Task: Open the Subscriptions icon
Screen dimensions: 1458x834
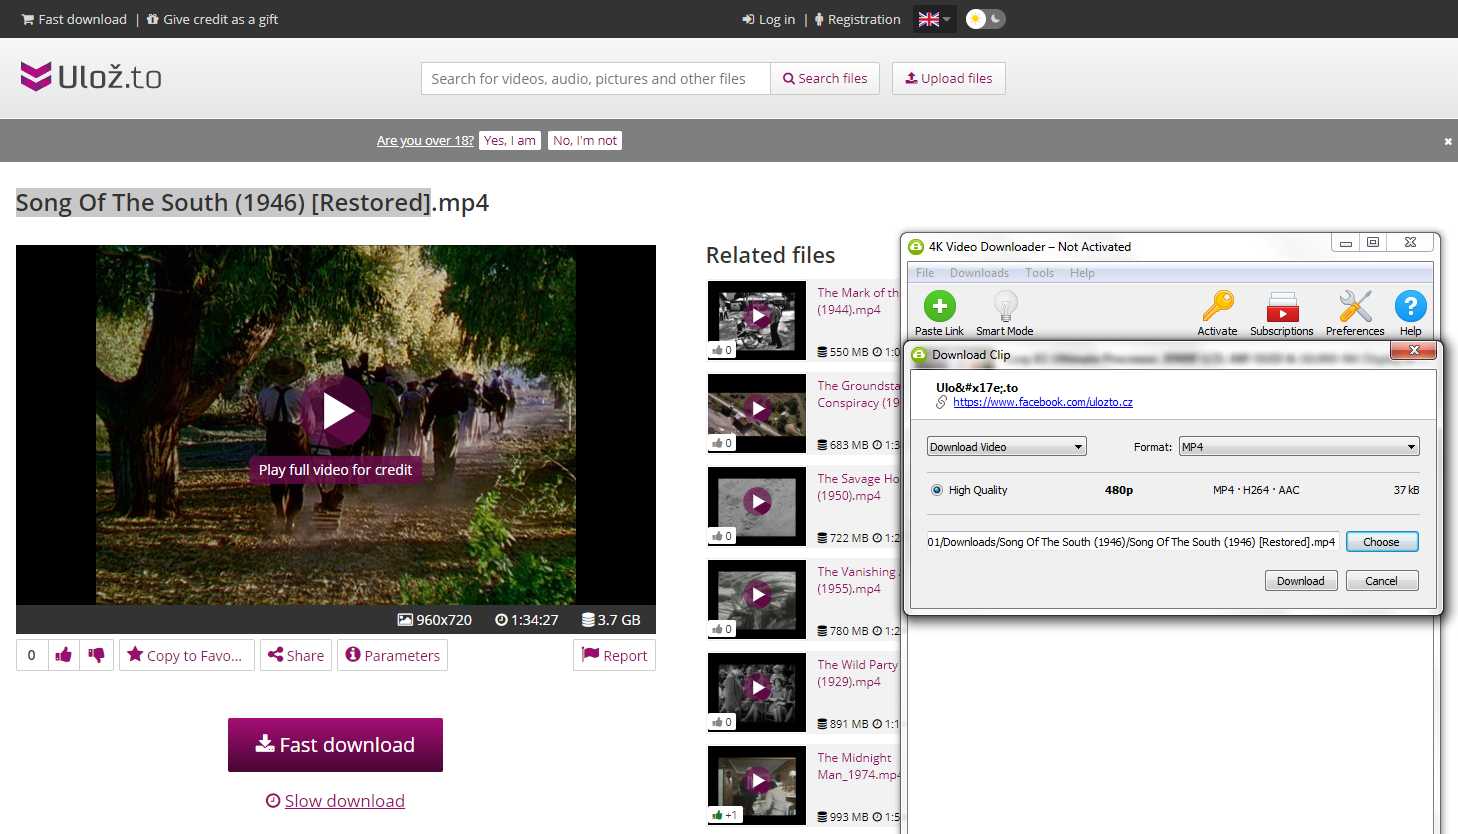Action: point(1282,306)
